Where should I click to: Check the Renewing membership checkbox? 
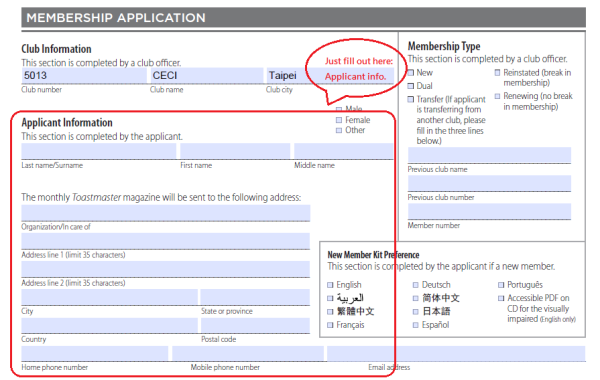click(497, 96)
